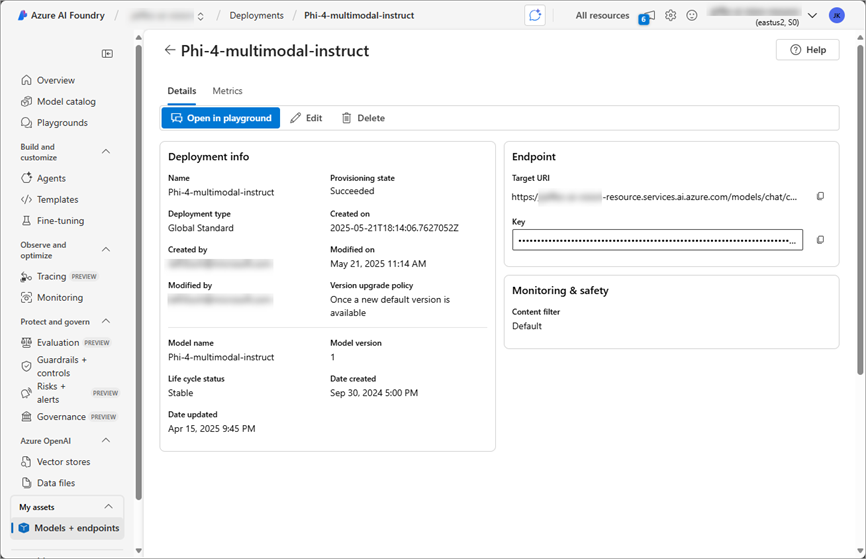Click the 'Global Standard' deployment type value
The width and height of the screenshot is (866, 559).
(x=200, y=228)
